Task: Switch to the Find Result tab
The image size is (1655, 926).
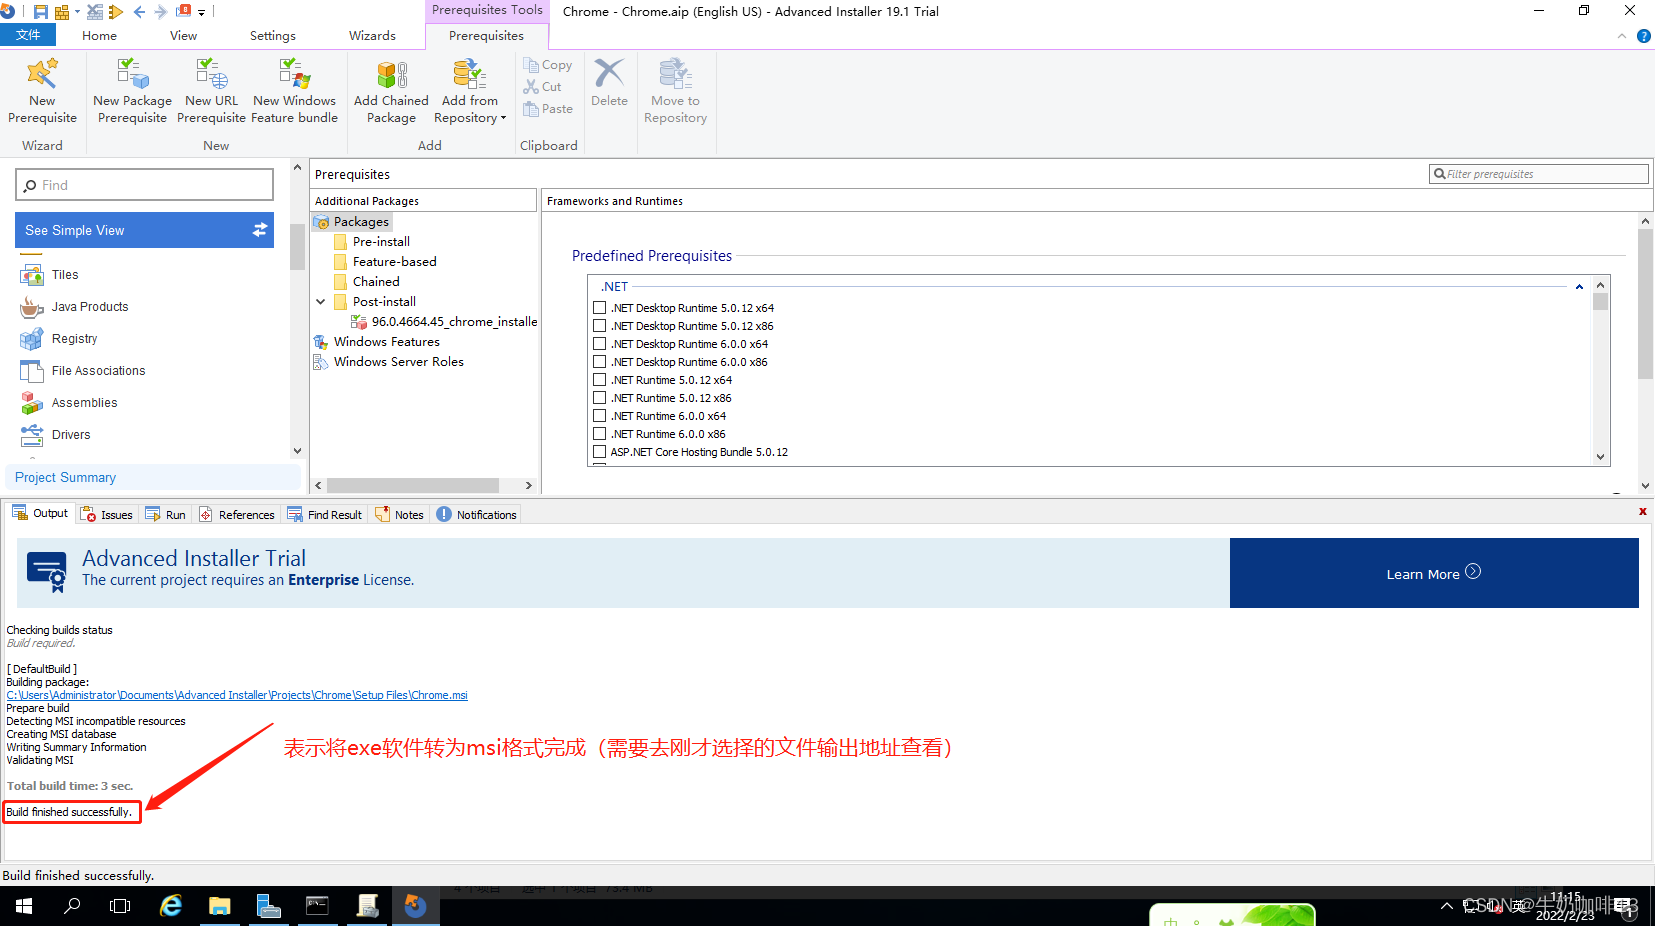Action: (x=325, y=515)
